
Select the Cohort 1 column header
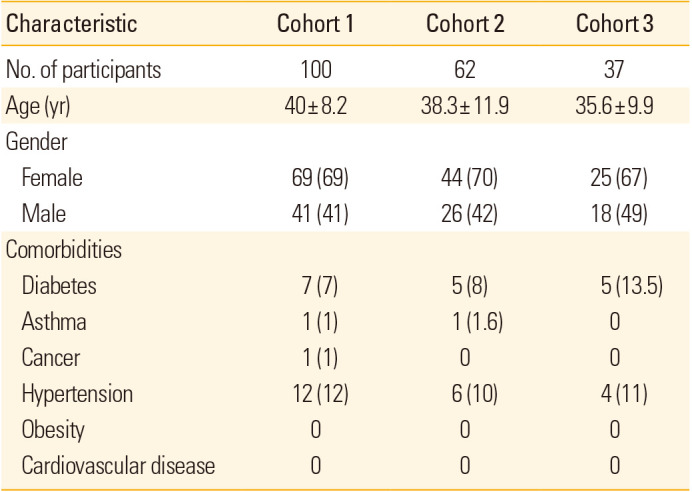[316, 23]
